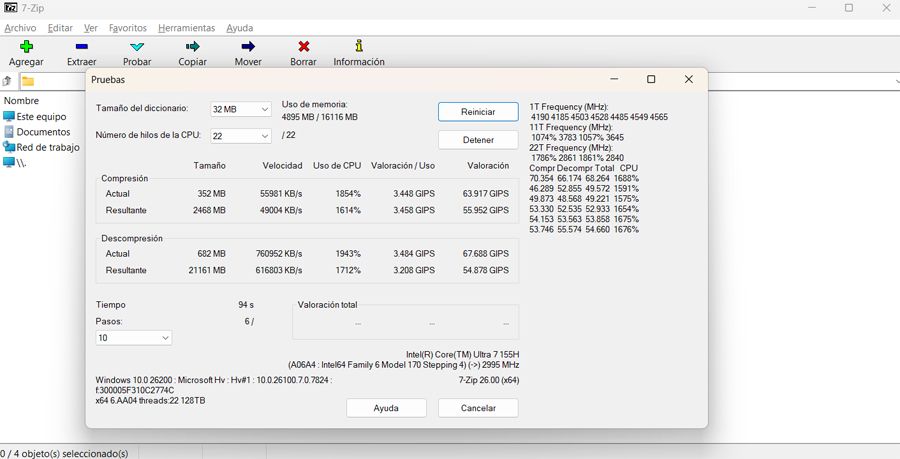This screenshot has height=459, width=900.
Task: Click the Reiniciar button
Action: click(478, 112)
